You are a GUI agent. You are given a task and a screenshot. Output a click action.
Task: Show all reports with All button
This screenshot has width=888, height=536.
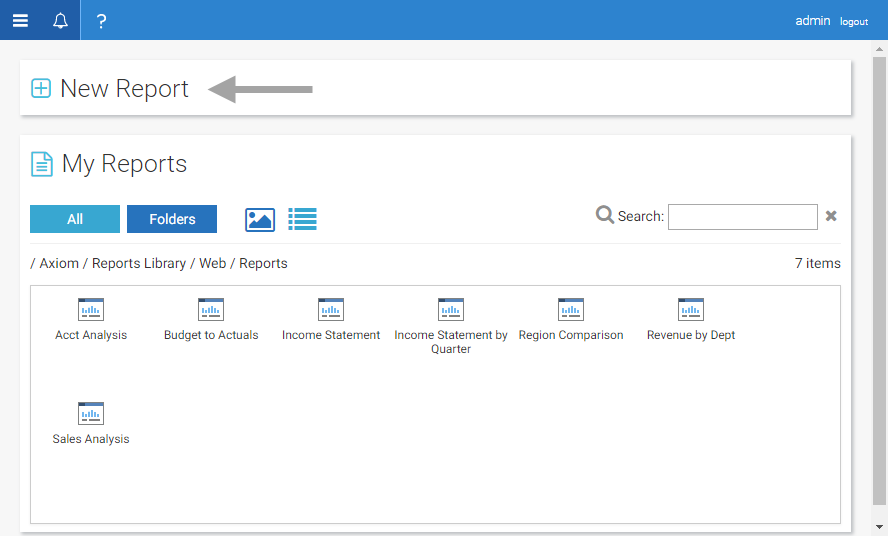(75, 219)
